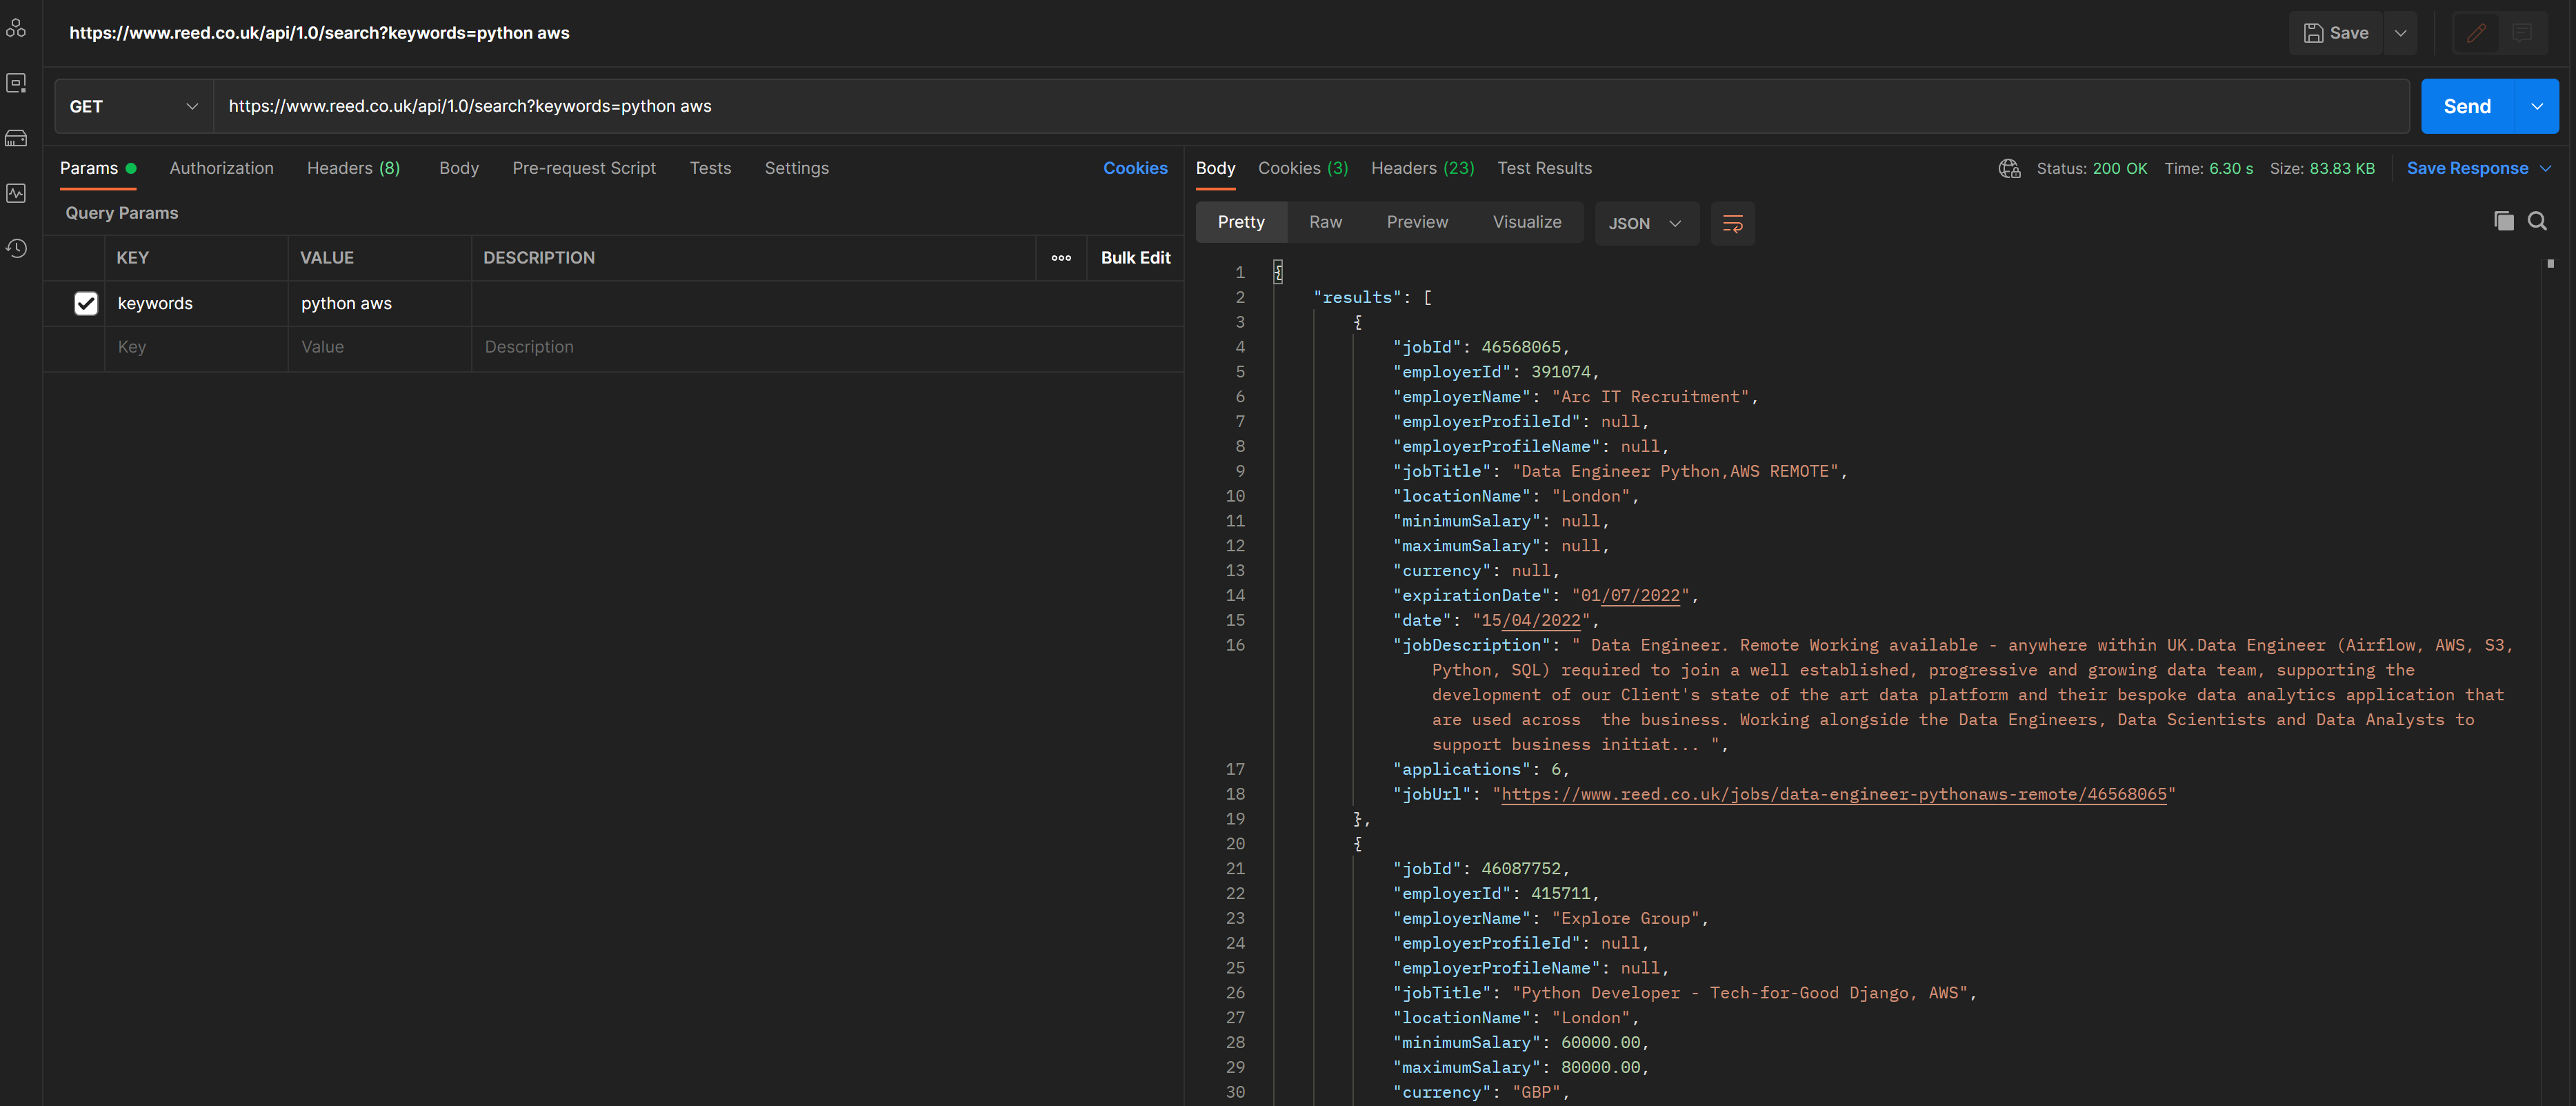2576x1106 pixels.
Task: Click the request URL input field
Action: coord(1311,106)
